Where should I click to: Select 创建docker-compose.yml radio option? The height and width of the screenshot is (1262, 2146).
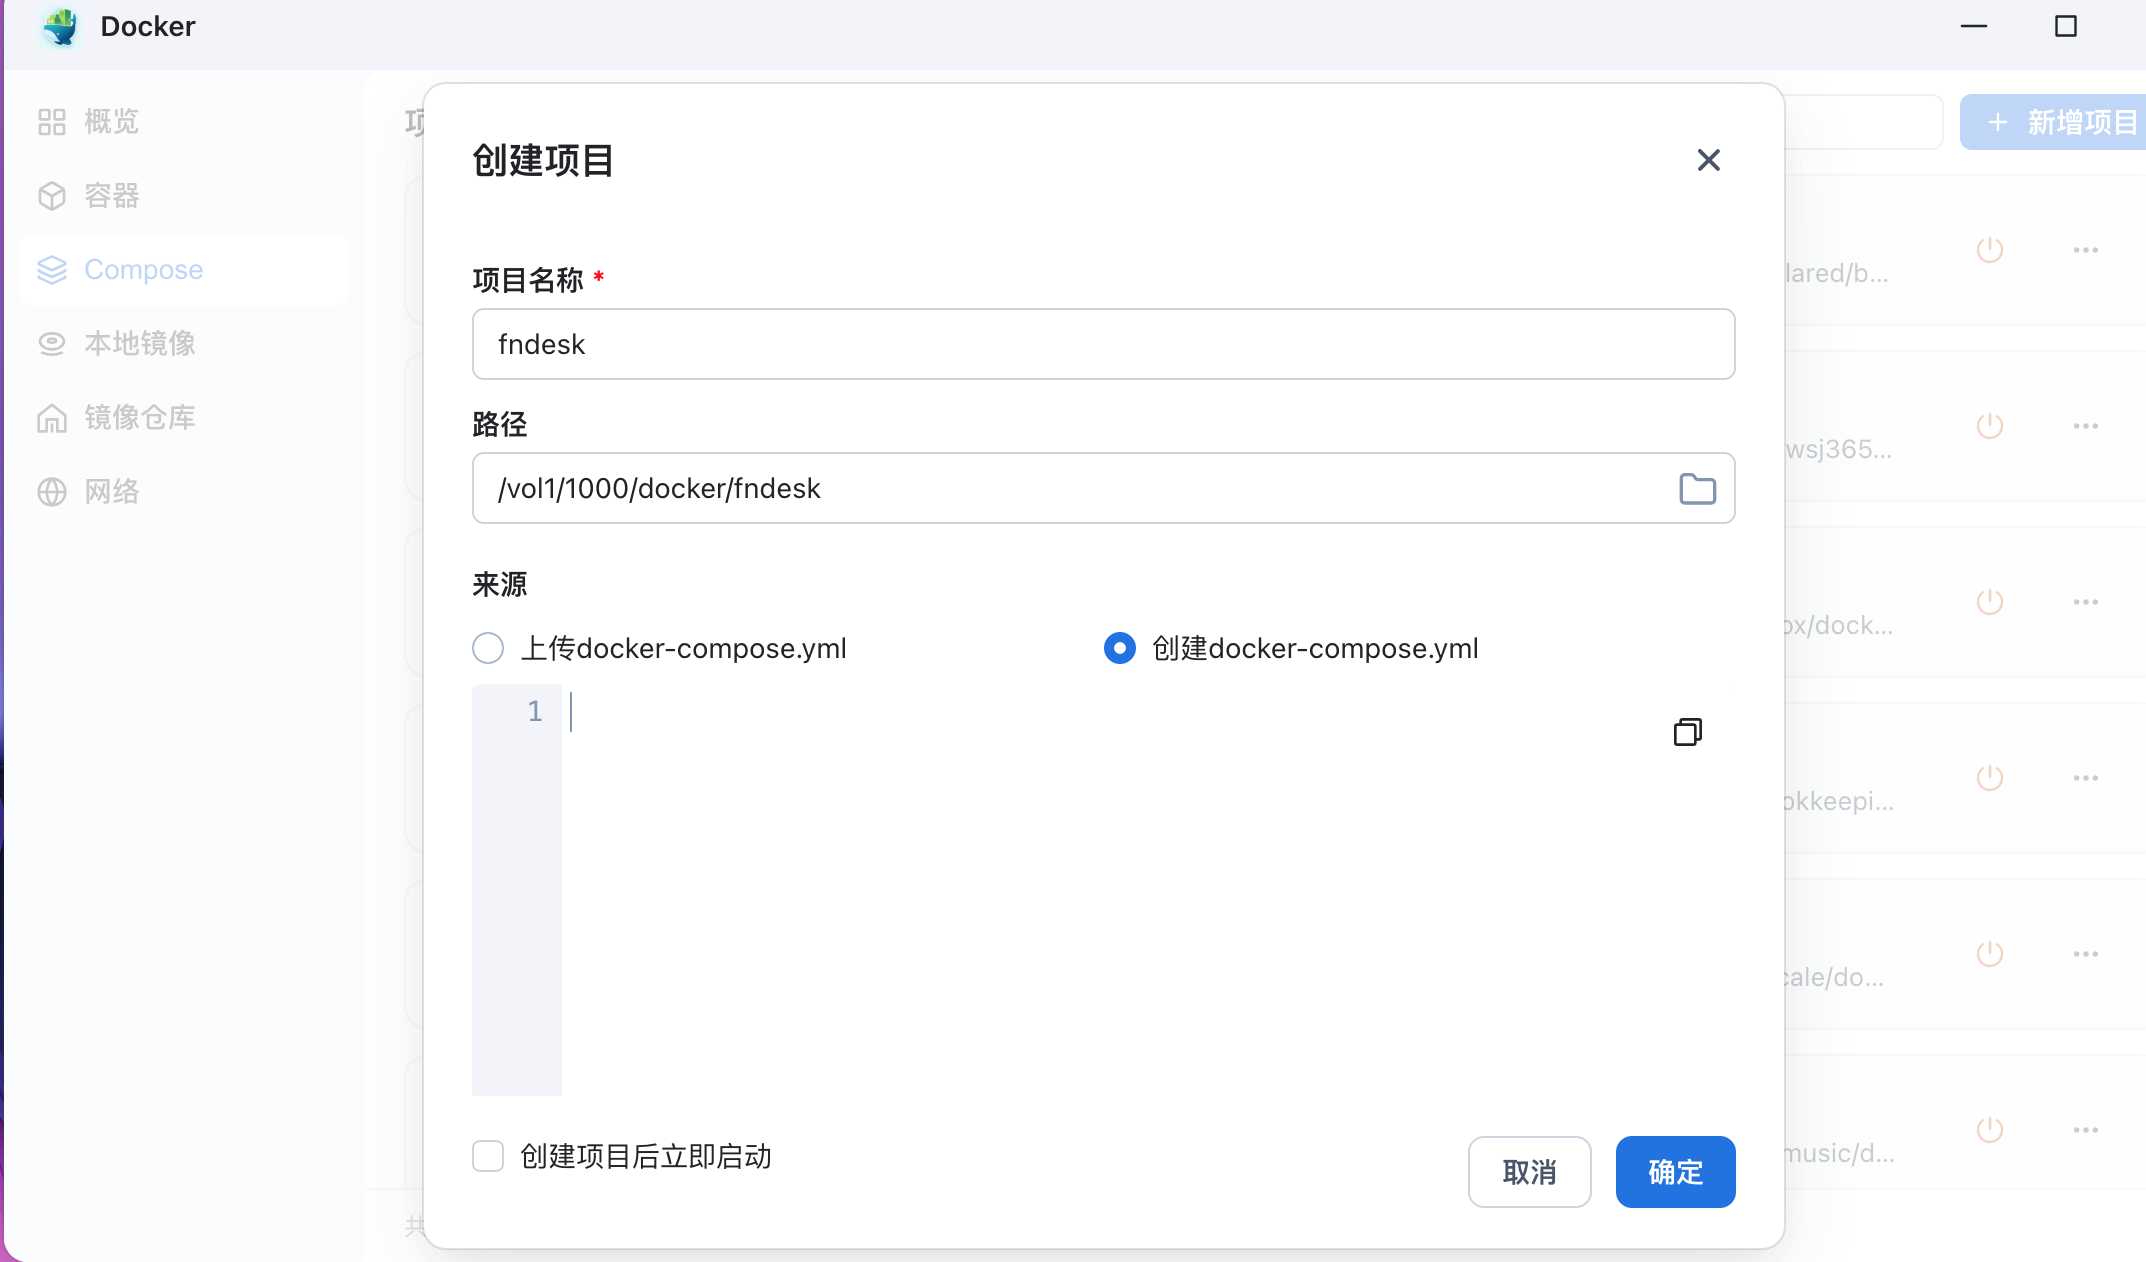(1119, 648)
